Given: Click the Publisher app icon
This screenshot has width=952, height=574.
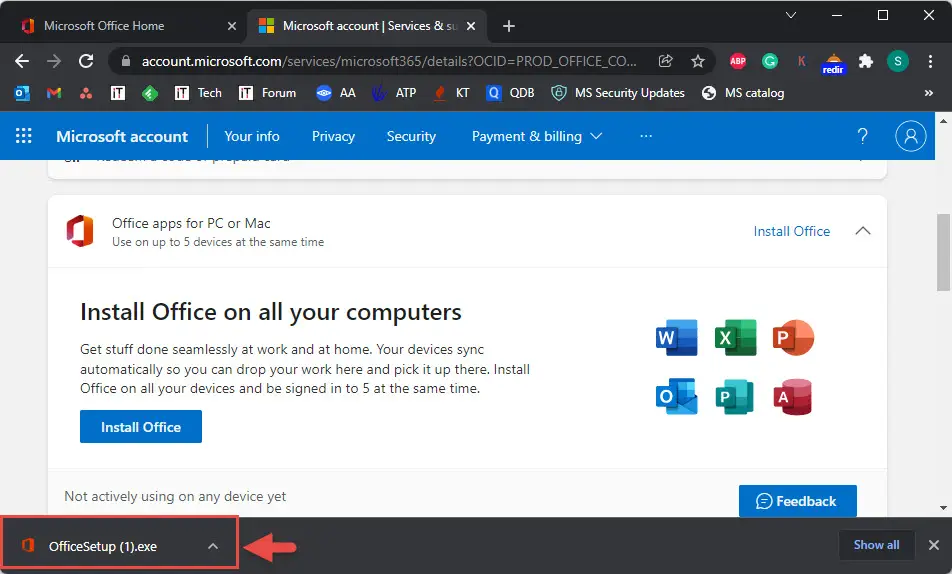Looking at the screenshot, I should [x=735, y=397].
